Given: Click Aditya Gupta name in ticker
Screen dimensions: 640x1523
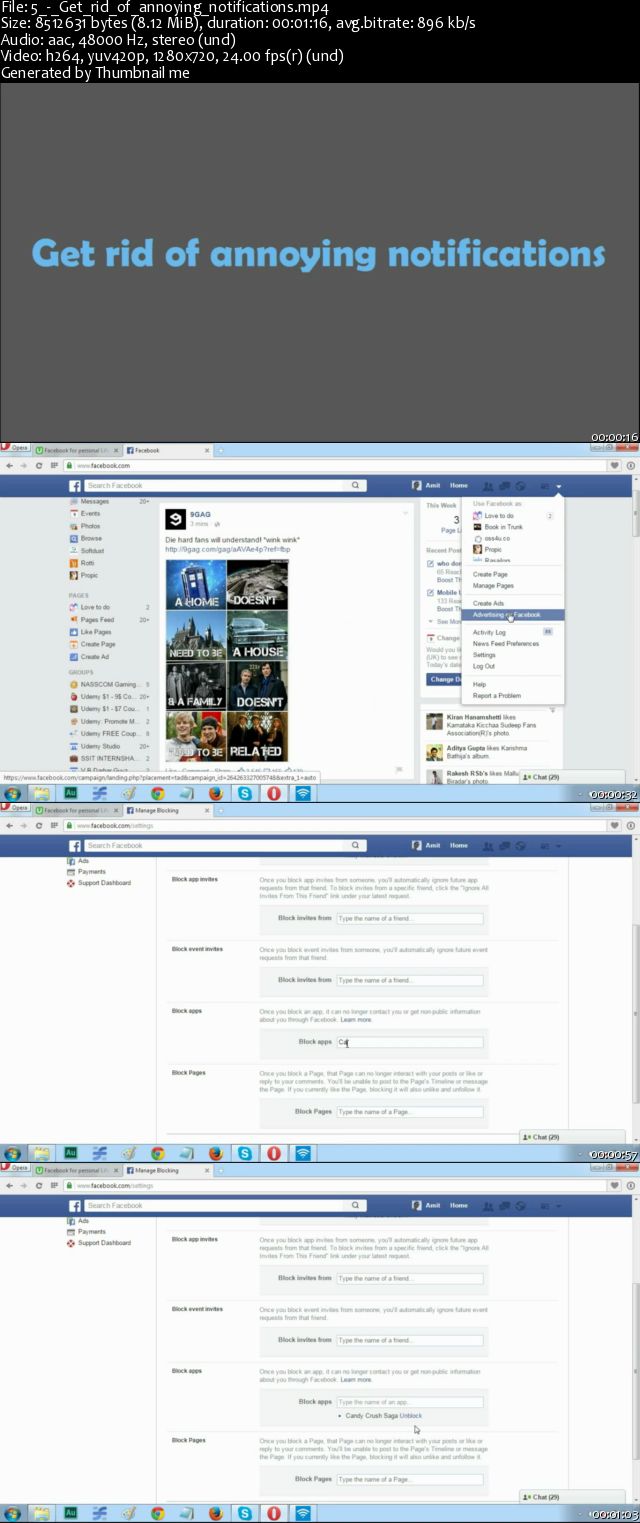Looking at the screenshot, I should (467, 748).
